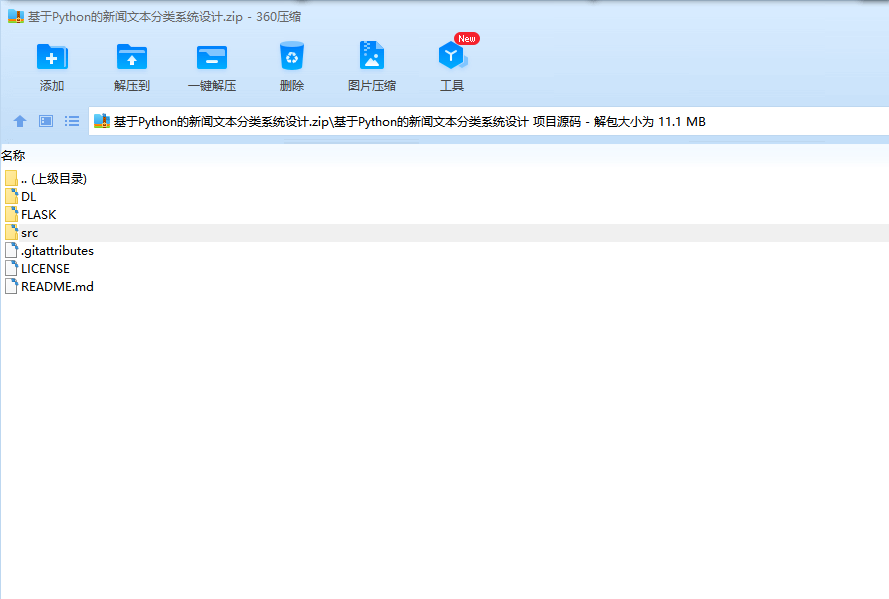889x599 pixels.
Task: Select the DL folder name
Action: (x=28, y=197)
